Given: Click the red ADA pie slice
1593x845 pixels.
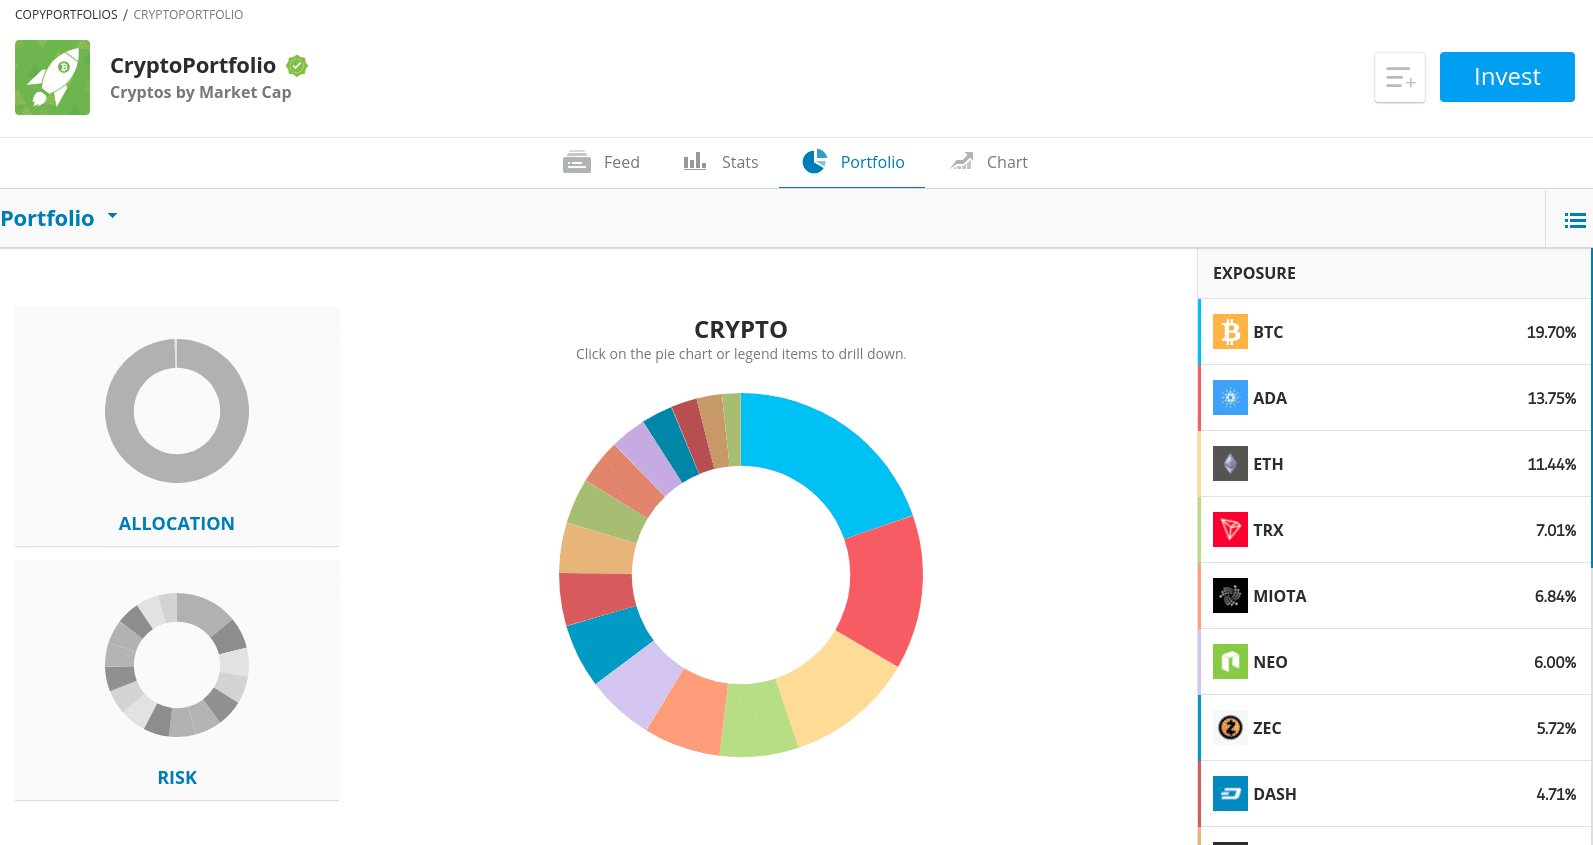Looking at the screenshot, I should click(884, 590).
